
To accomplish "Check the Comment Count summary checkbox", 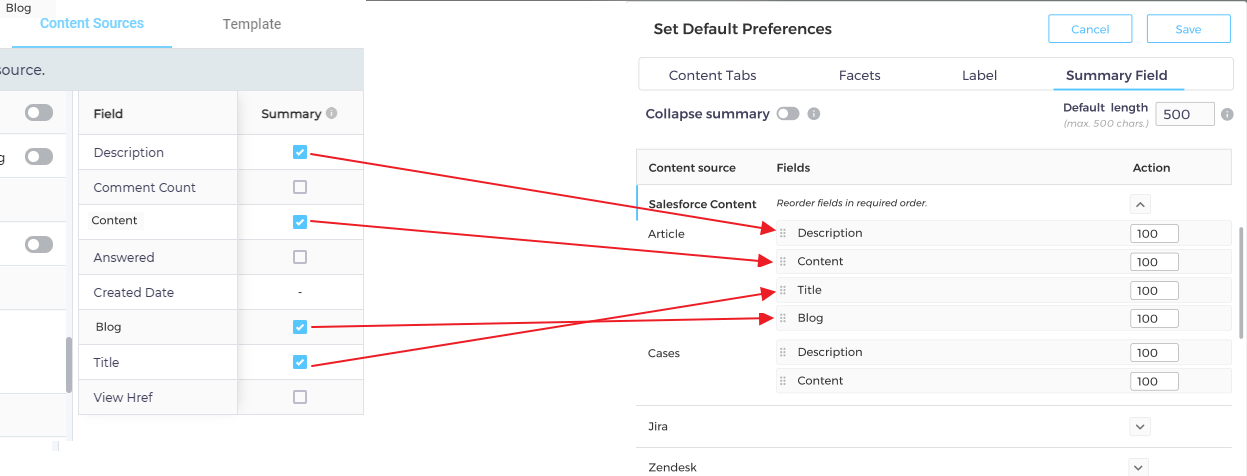I will point(300,187).
